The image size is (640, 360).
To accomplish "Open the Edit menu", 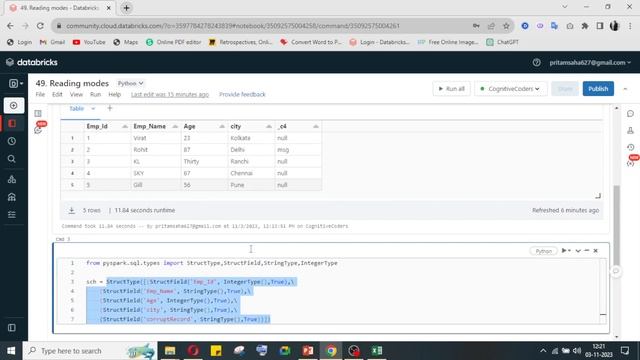I will pos(57,94).
